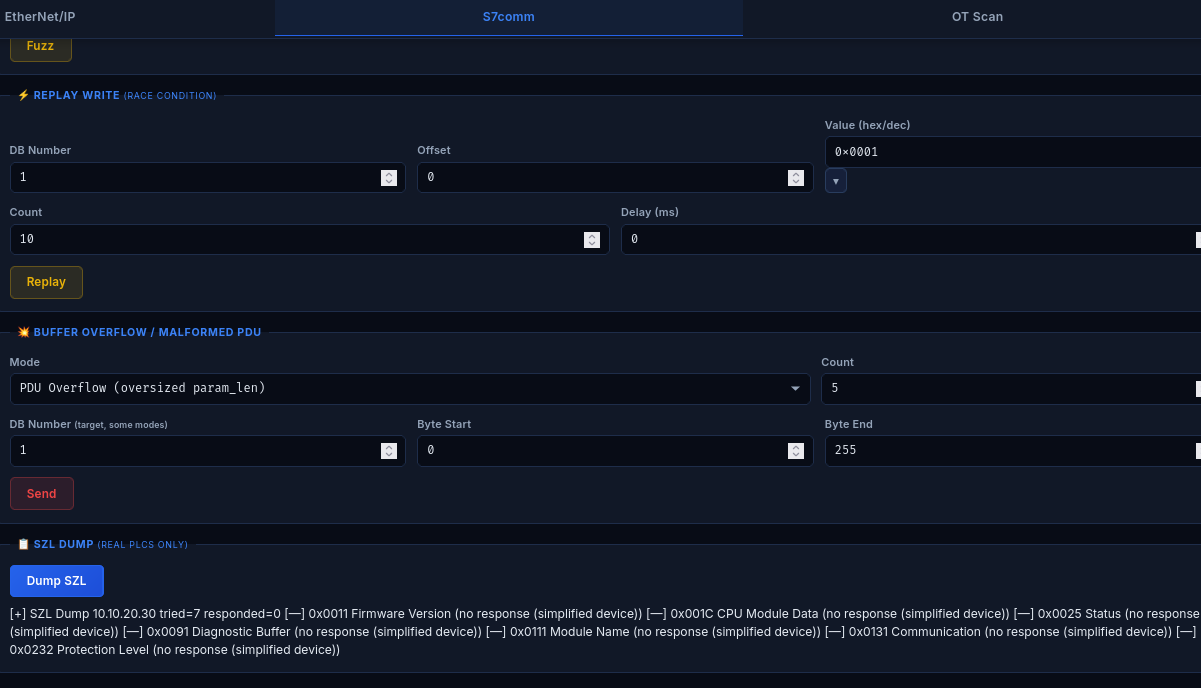Open the Mode dropdown showing PDU Overflow
Image resolution: width=1201 pixels, height=688 pixels.
410,388
